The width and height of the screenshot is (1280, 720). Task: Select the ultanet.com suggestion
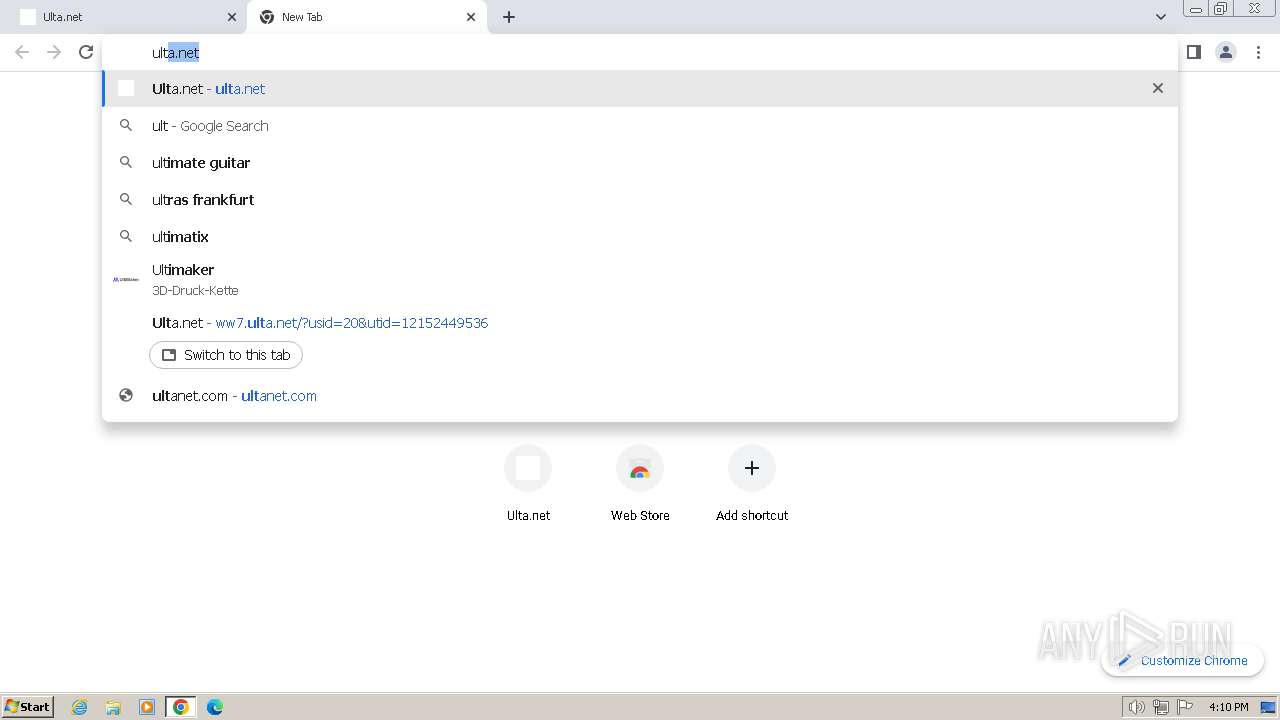[x=640, y=396]
